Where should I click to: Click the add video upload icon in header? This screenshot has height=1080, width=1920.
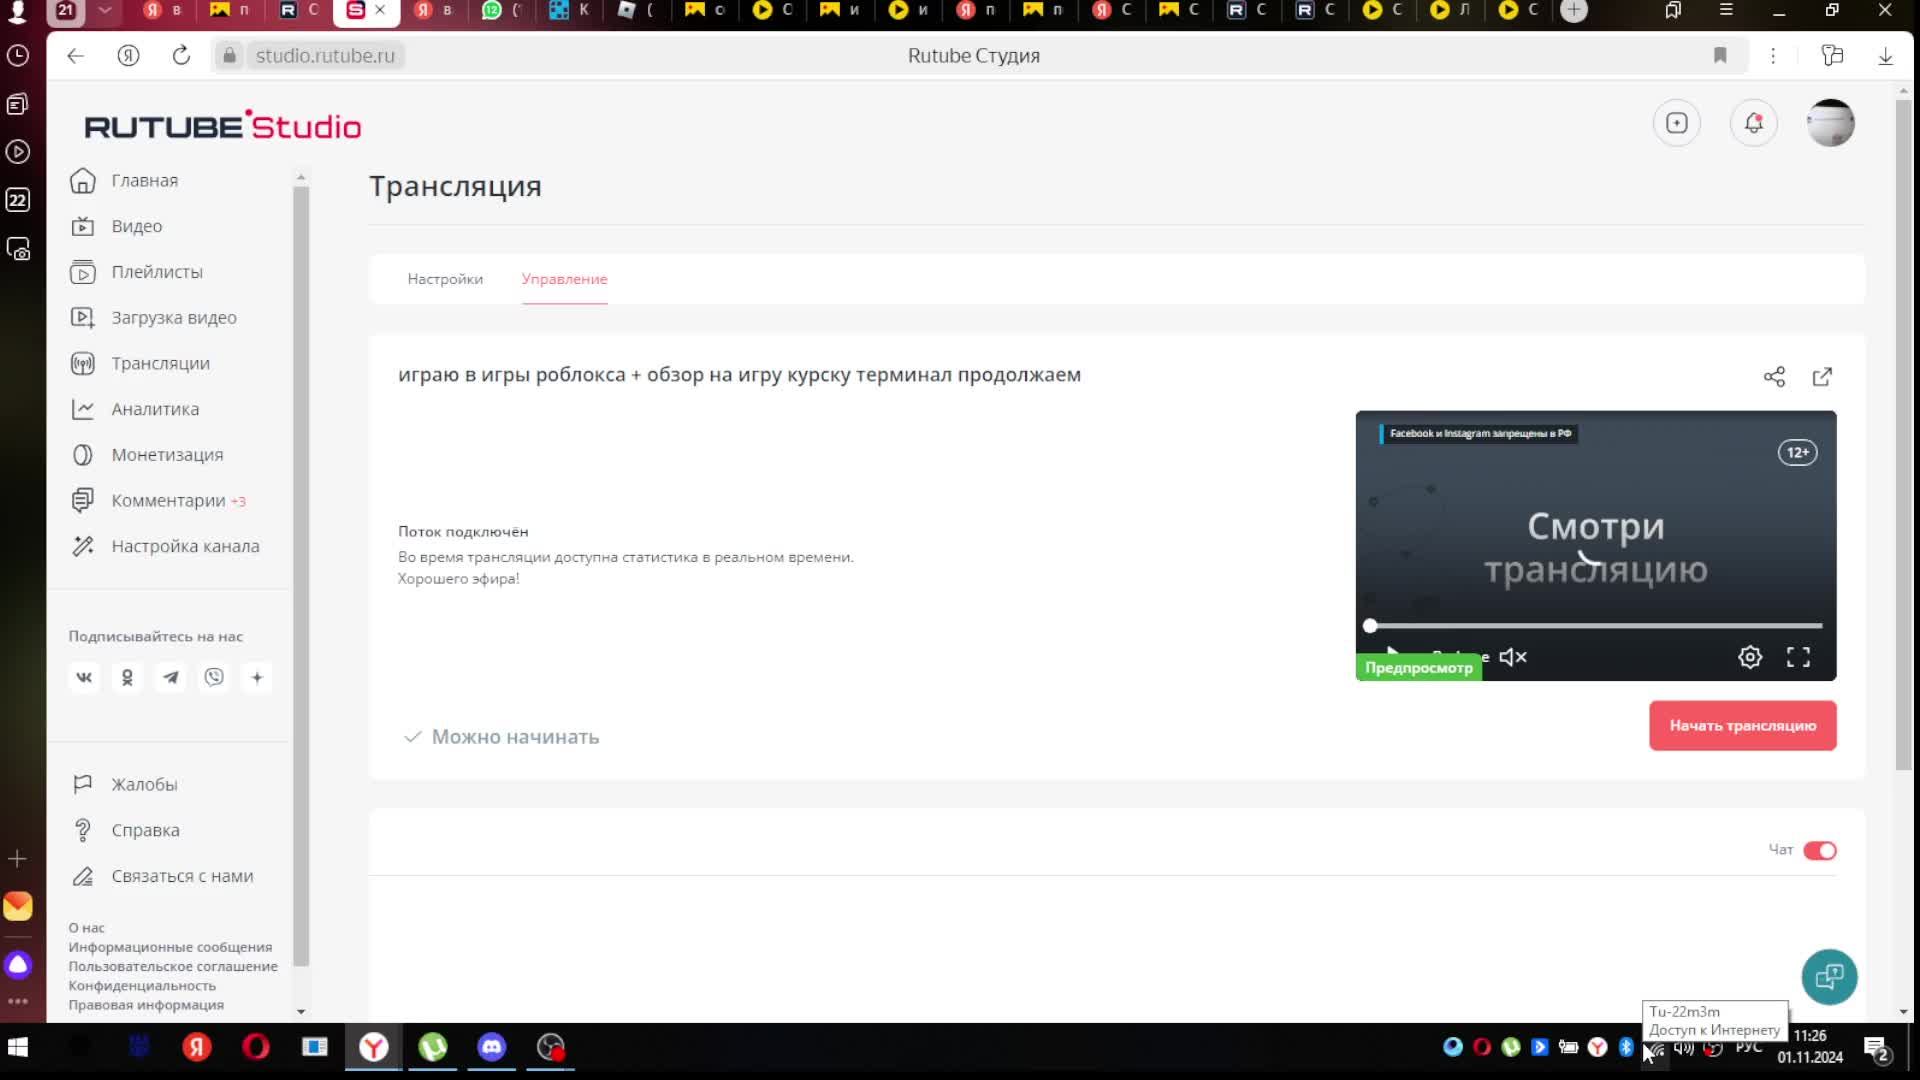[1677, 123]
